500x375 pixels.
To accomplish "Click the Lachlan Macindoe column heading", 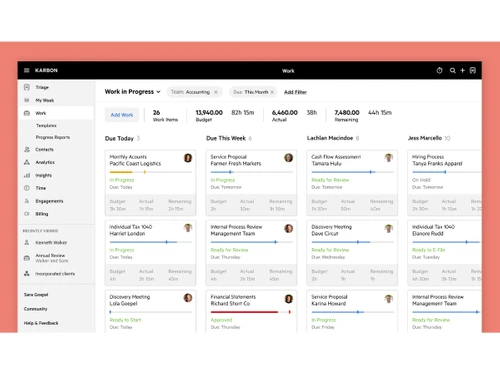I will tap(330, 138).
